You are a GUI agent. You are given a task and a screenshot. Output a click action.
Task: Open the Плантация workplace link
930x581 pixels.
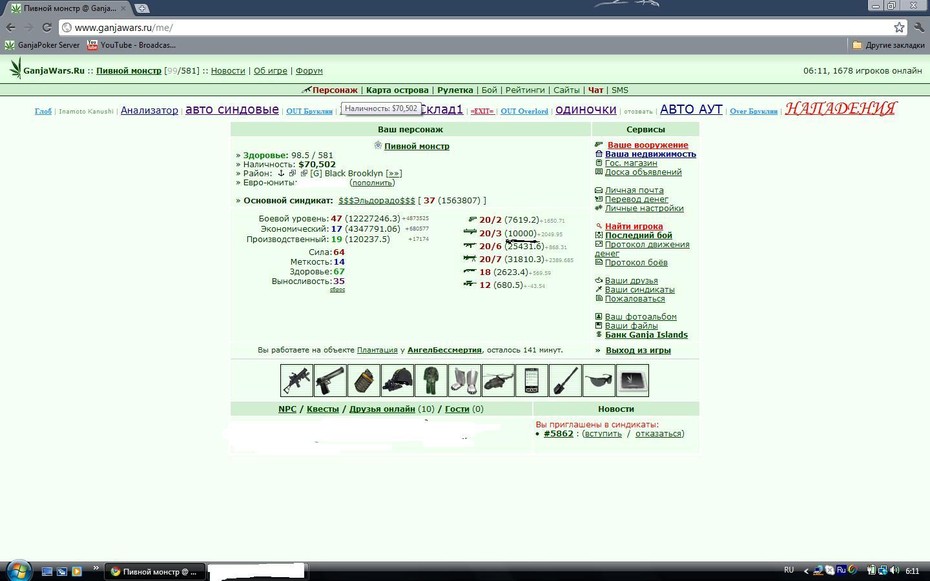(377, 350)
